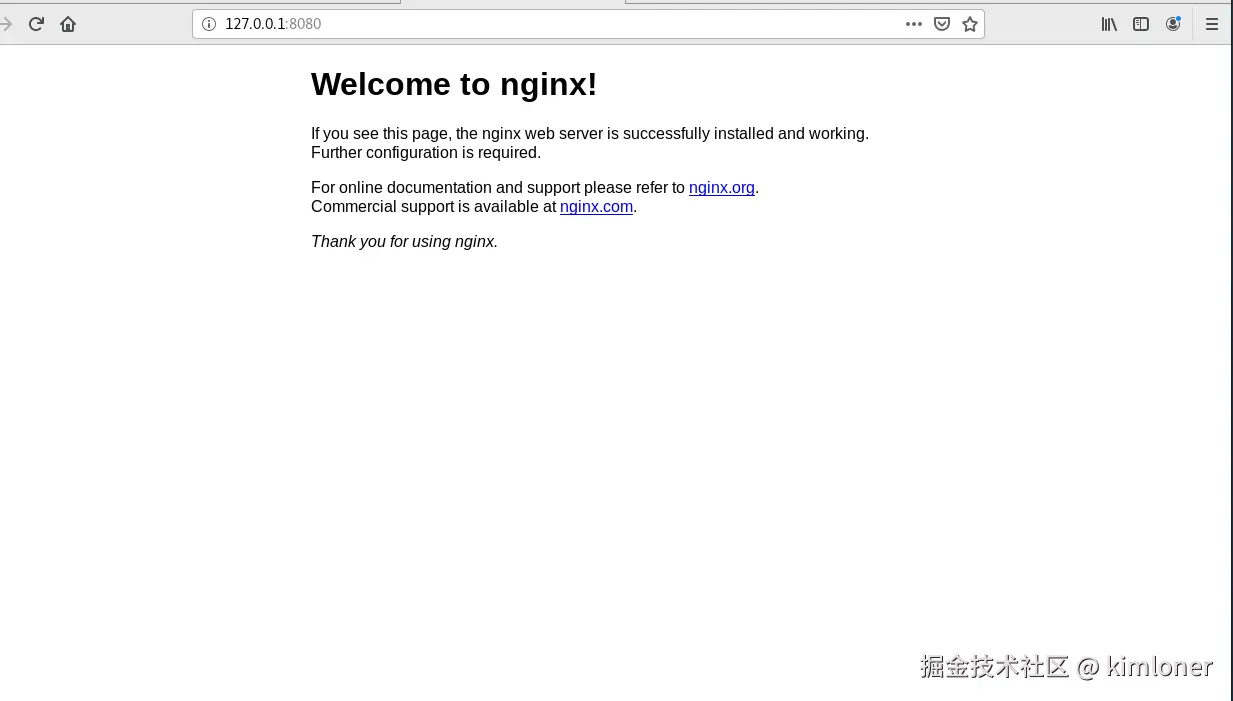The image size is (1233, 701).
Task: Click the 'Welcome to nginx!' heading
Action: (454, 84)
